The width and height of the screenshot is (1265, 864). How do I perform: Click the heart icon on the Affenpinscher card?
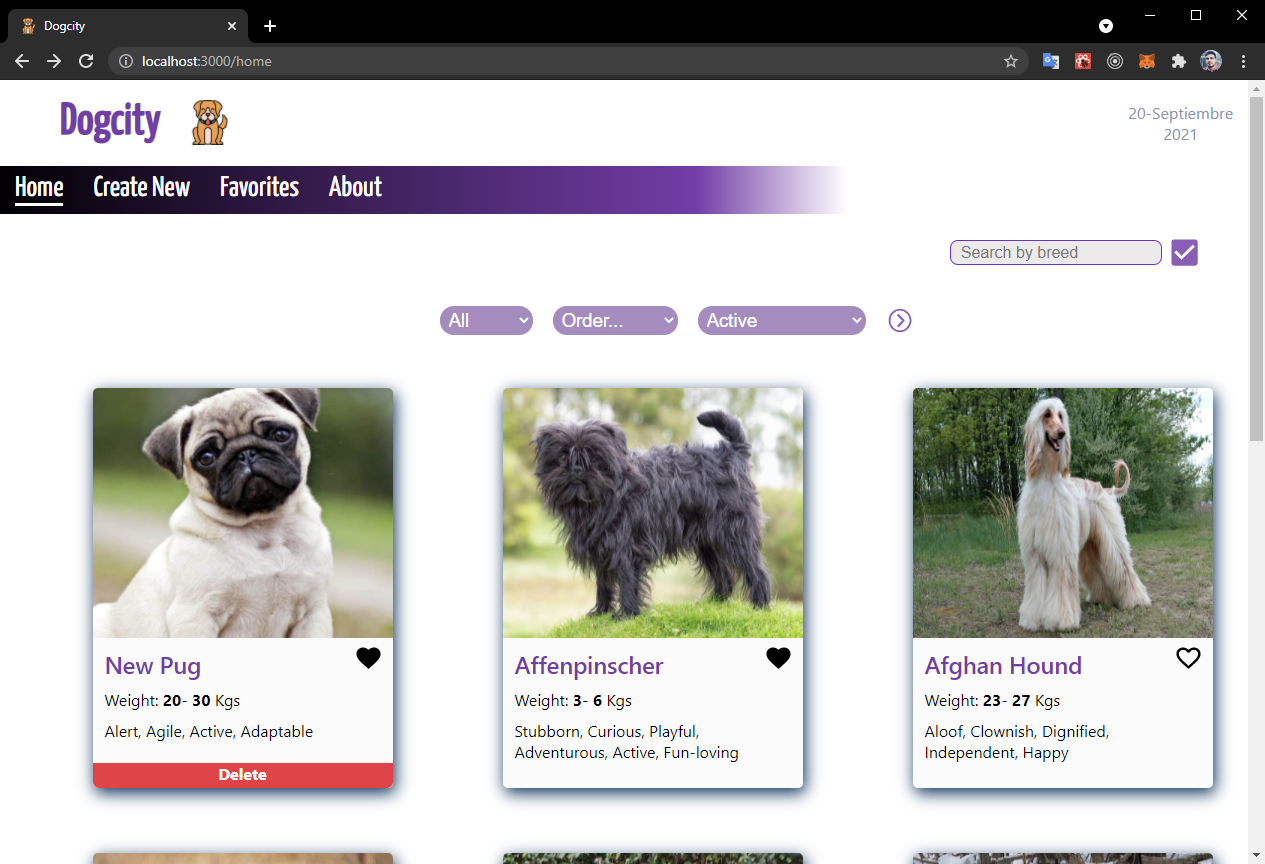pyautogui.click(x=778, y=657)
